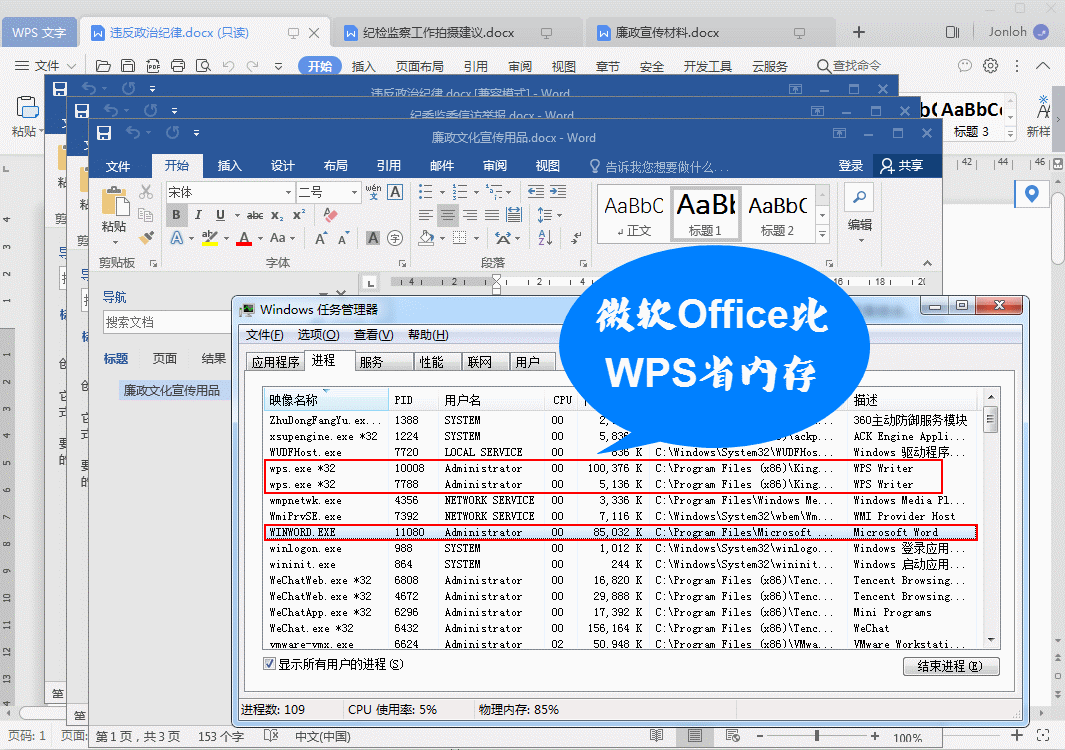1065x750 pixels.
Task: Expand the Word 粘贴 paste options arrow
Action: tap(115, 243)
